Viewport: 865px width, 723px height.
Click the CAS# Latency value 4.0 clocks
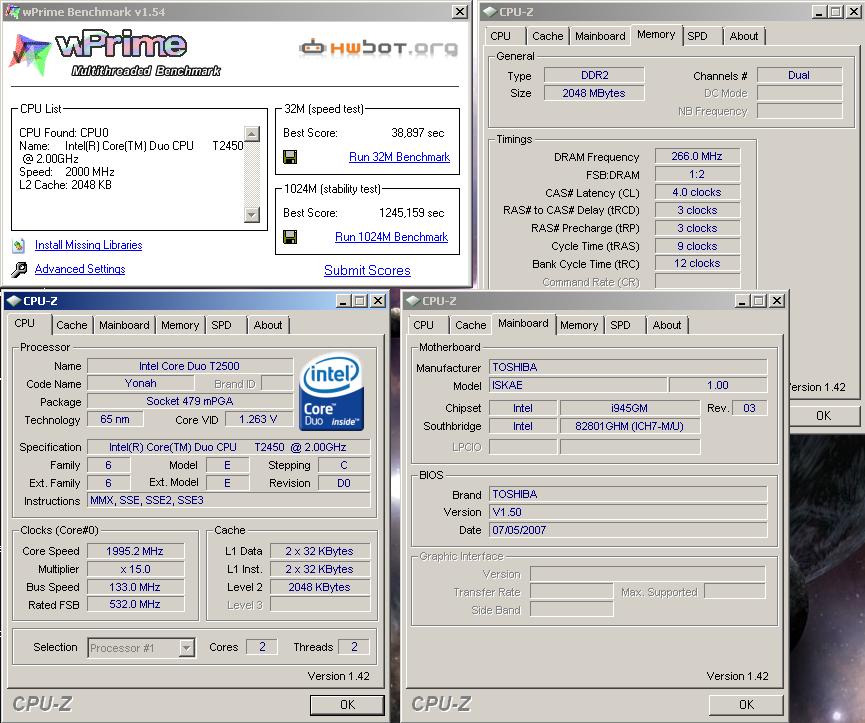click(x=697, y=192)
